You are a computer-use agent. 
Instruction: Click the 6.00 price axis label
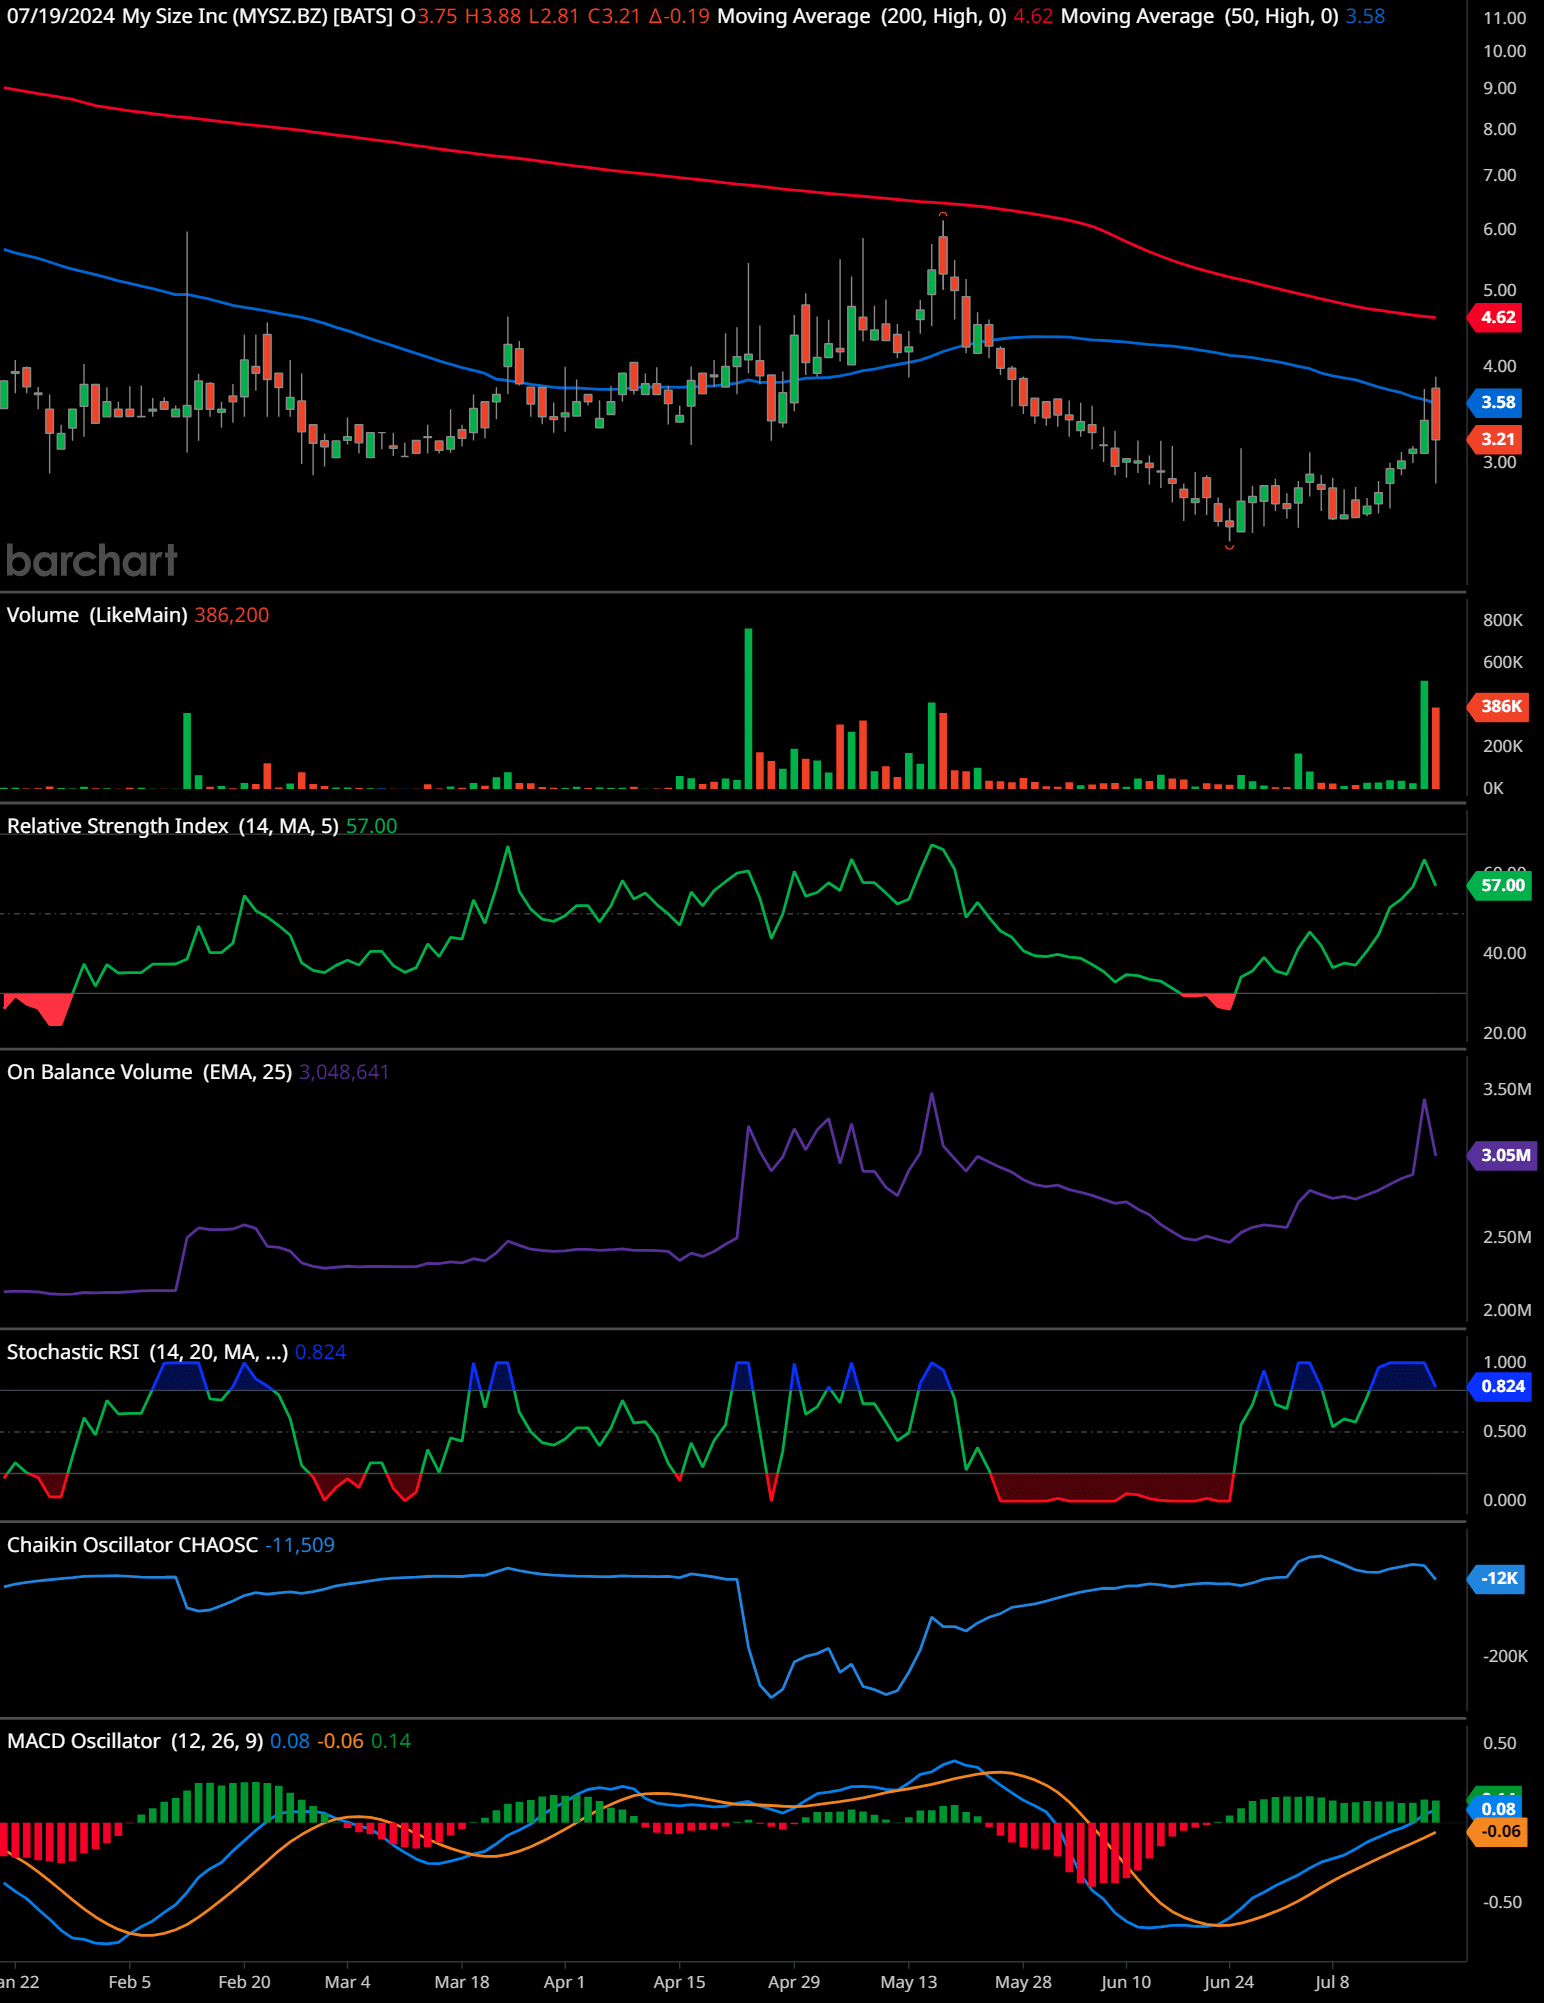(1499, 229)
